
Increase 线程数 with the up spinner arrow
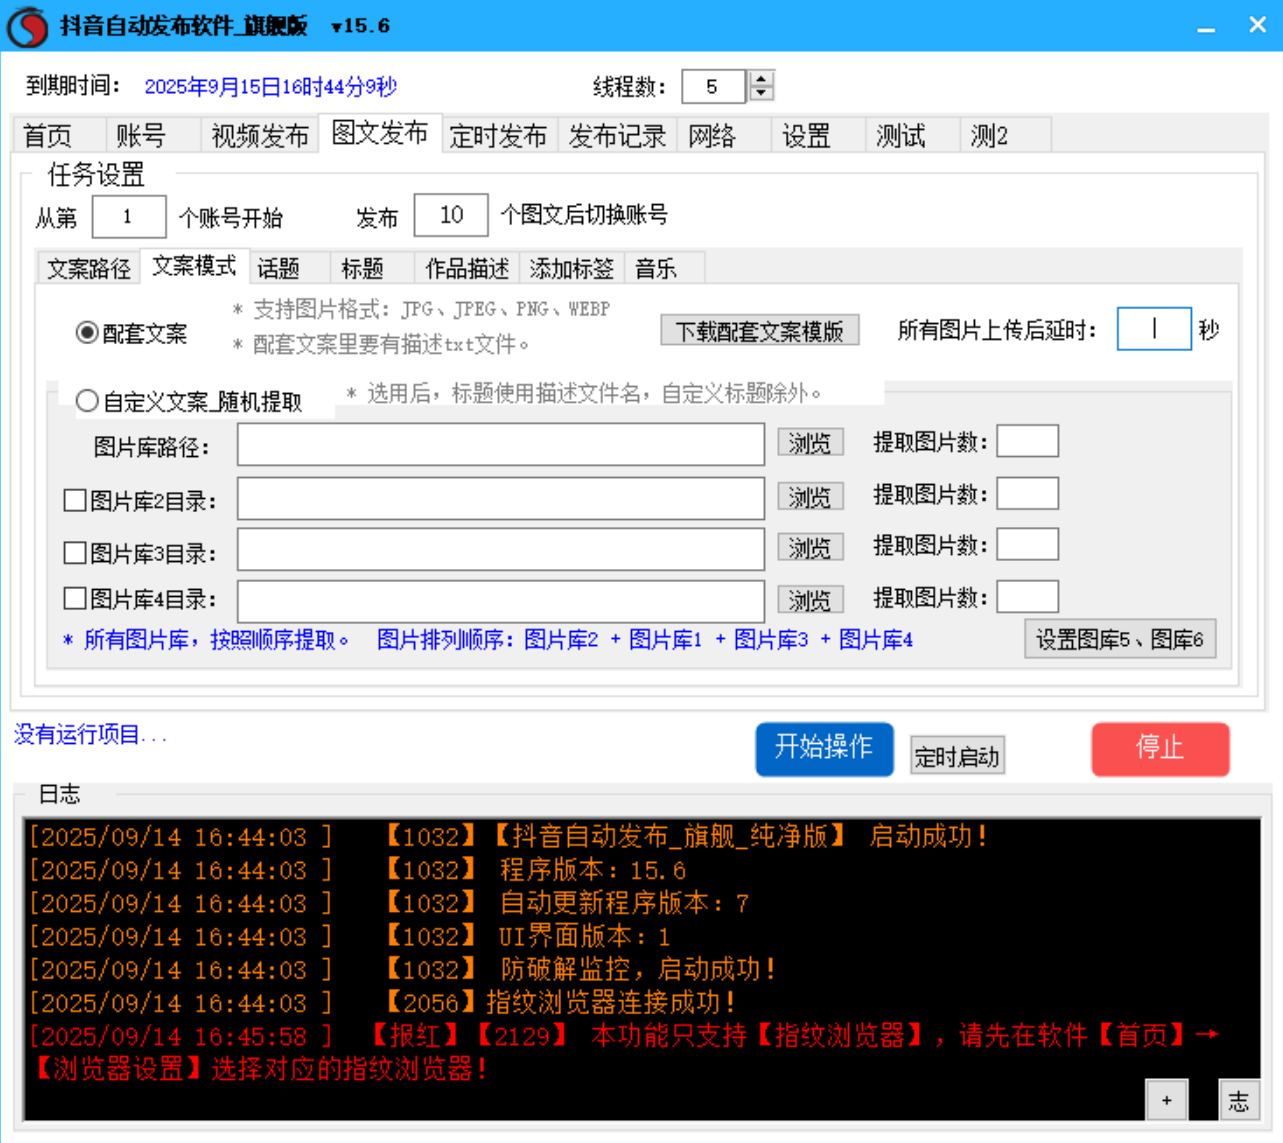coord(759,79)
